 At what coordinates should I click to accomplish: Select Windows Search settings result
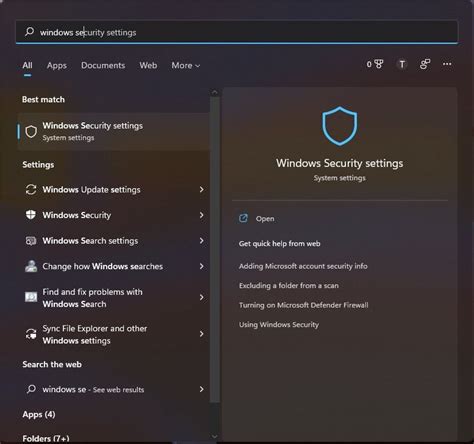coord(115,240)
